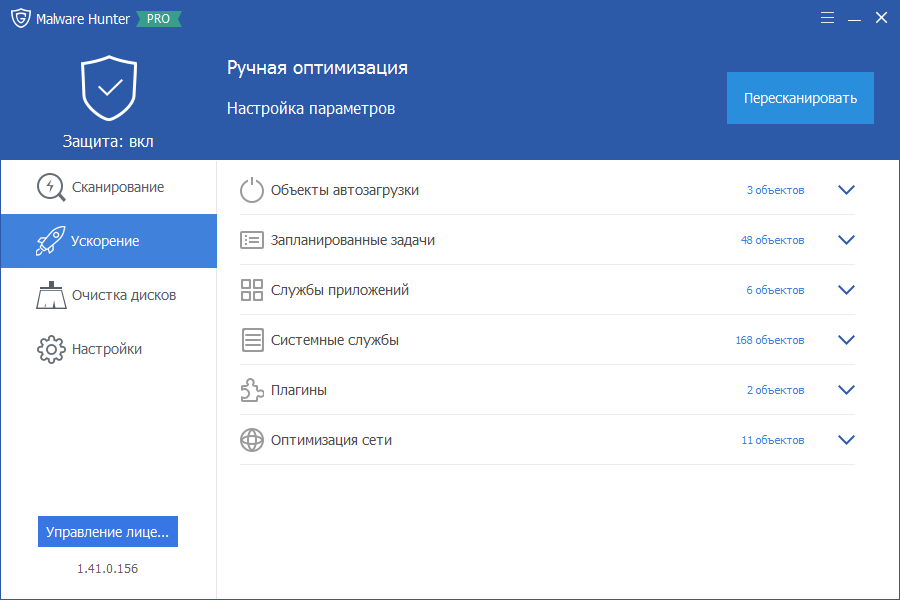Open the hamburger menu

(827, 17)
